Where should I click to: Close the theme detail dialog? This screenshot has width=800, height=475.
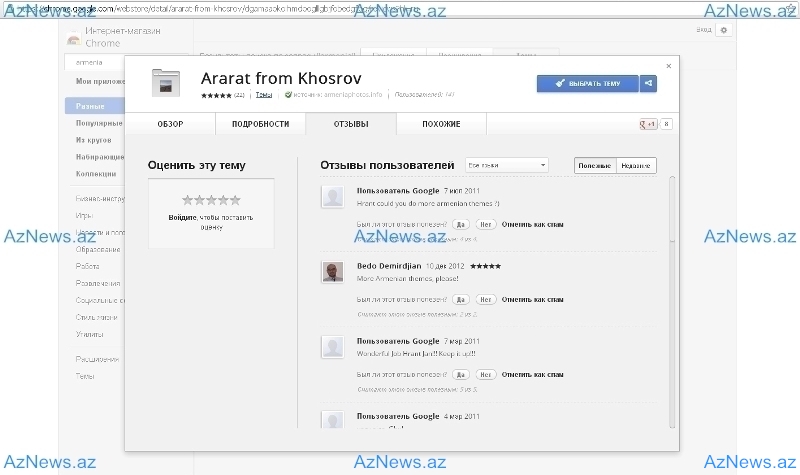(x=668, y=66)
